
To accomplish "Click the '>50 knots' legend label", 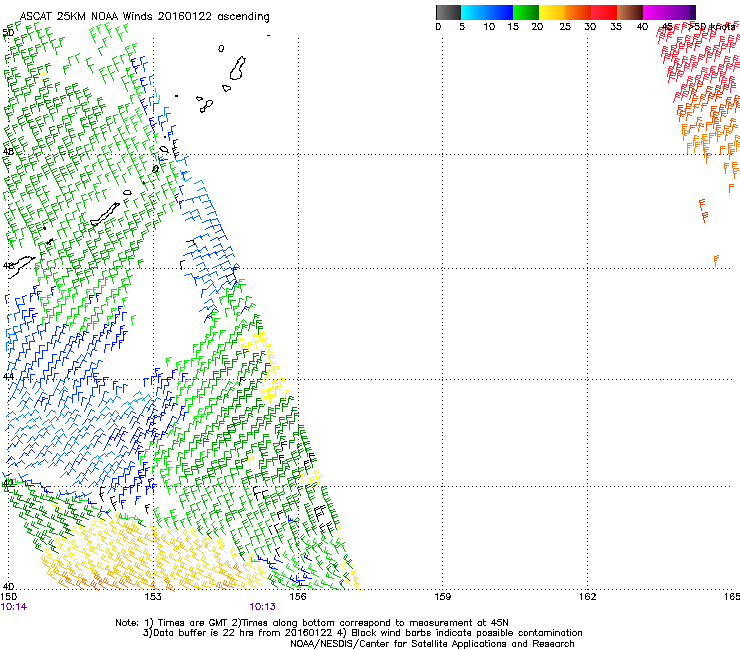I will click(711, 27).
